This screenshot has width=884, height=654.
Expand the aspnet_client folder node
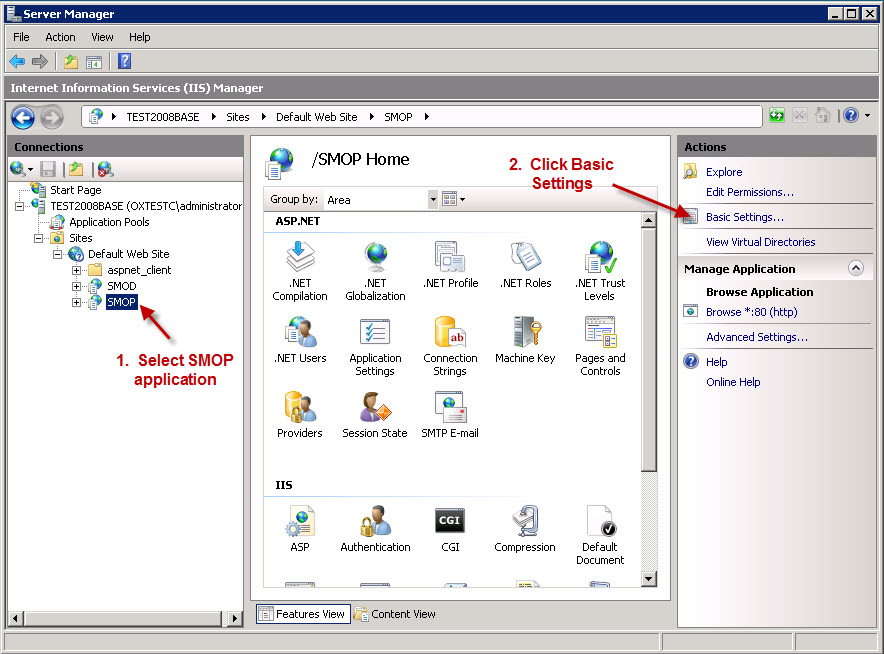click(x=76, y=271)
